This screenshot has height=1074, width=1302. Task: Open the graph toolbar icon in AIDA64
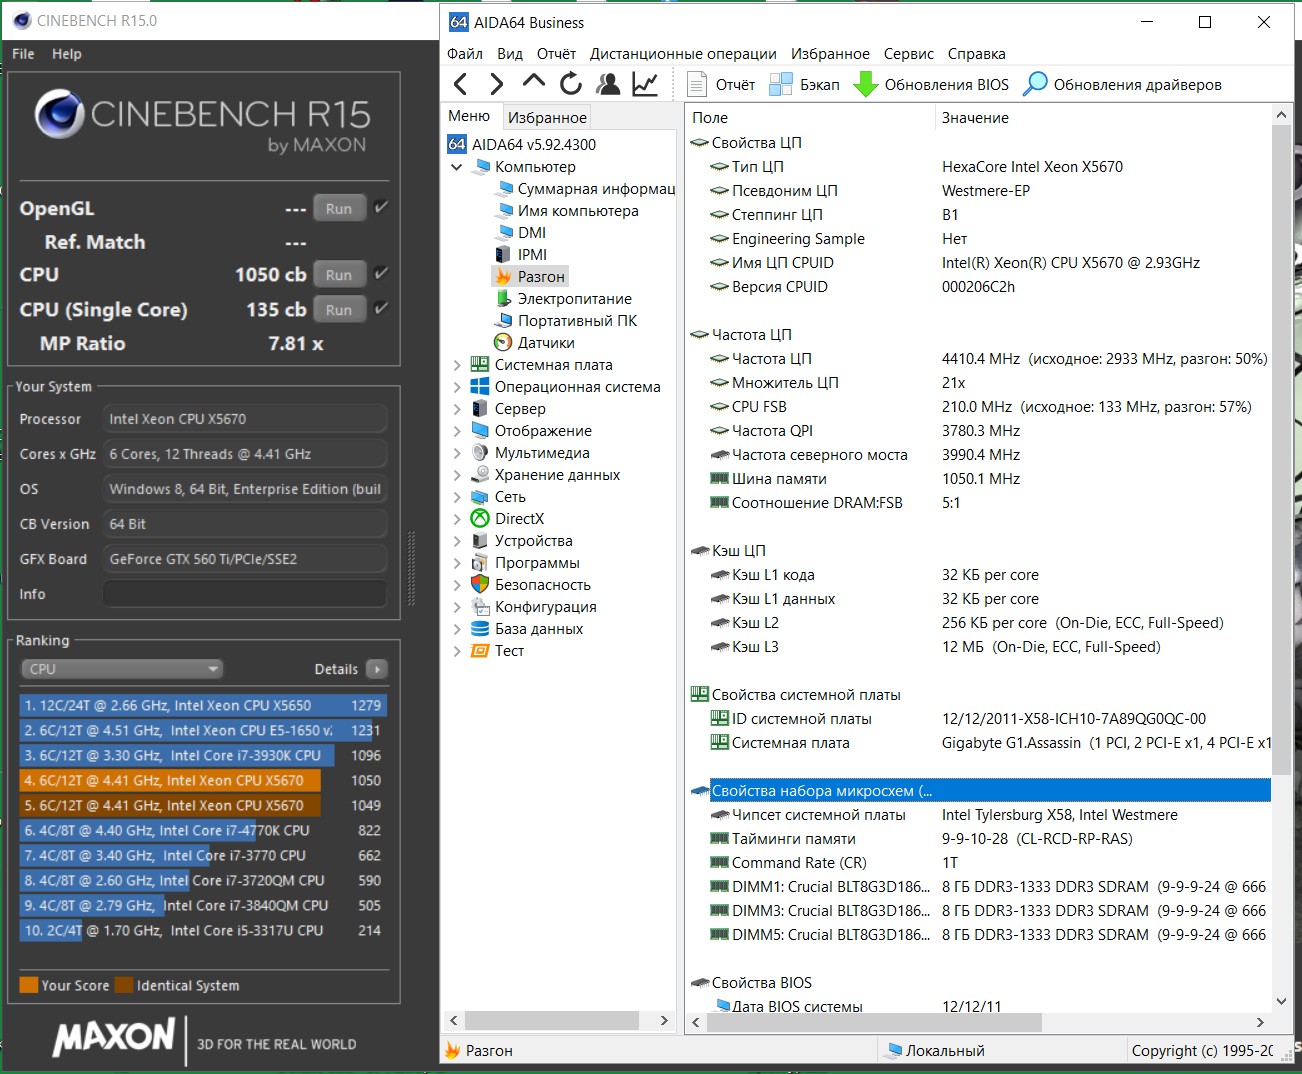coord(645,84)
